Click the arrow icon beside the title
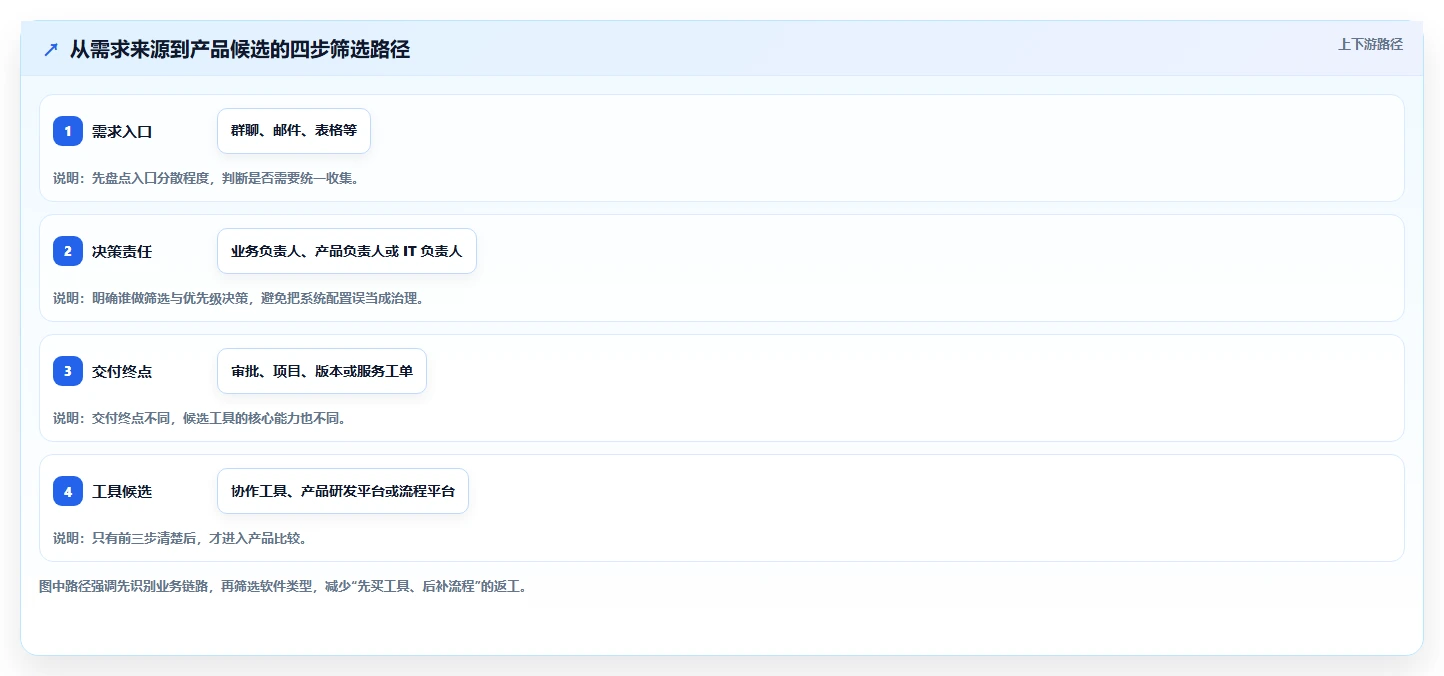The image size is (1444, 676). click(x=51, y=50)
